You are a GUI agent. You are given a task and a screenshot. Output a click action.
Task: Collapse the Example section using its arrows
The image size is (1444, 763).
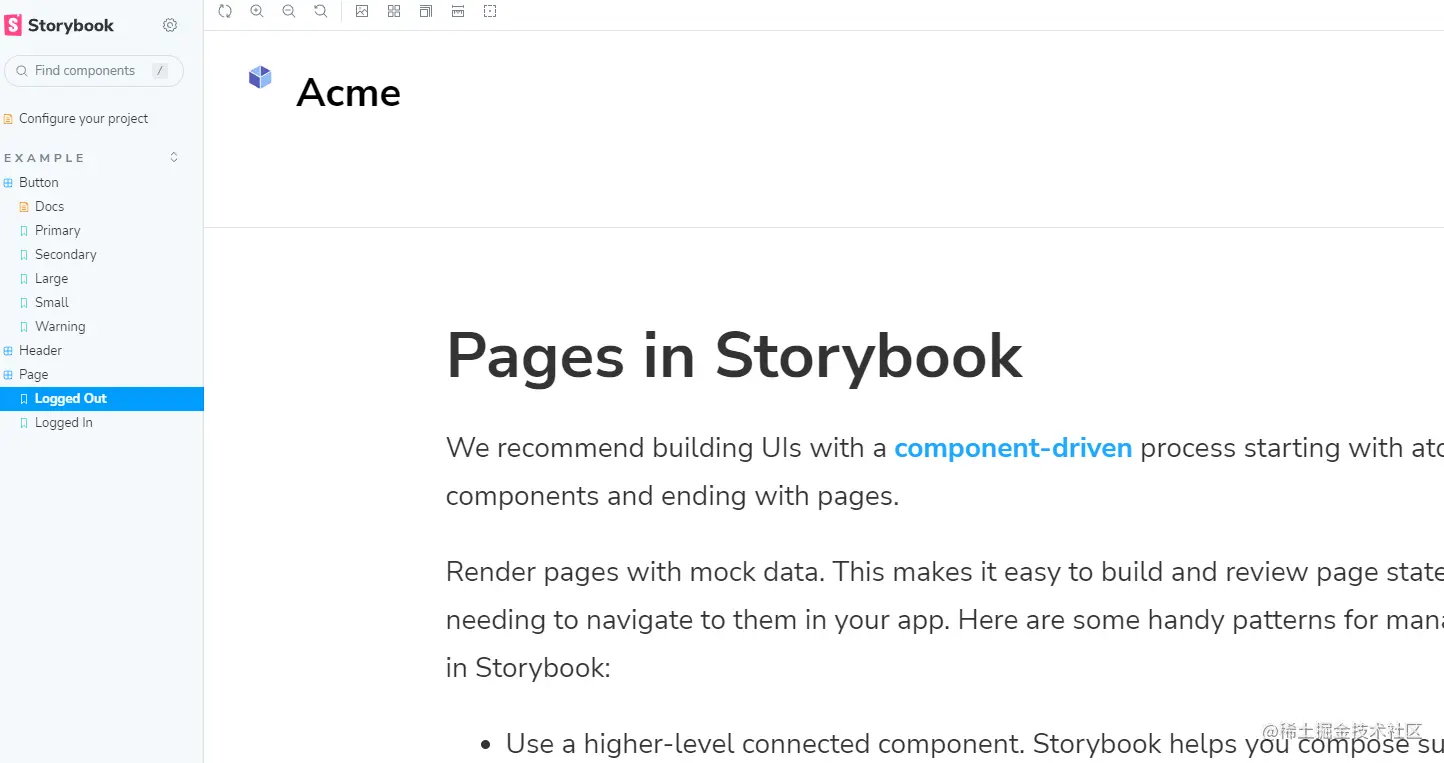(x=174, y=157)
